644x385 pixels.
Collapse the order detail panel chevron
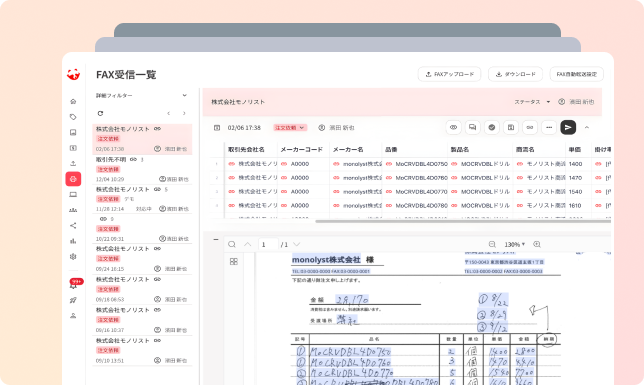(x=586, y=127)
